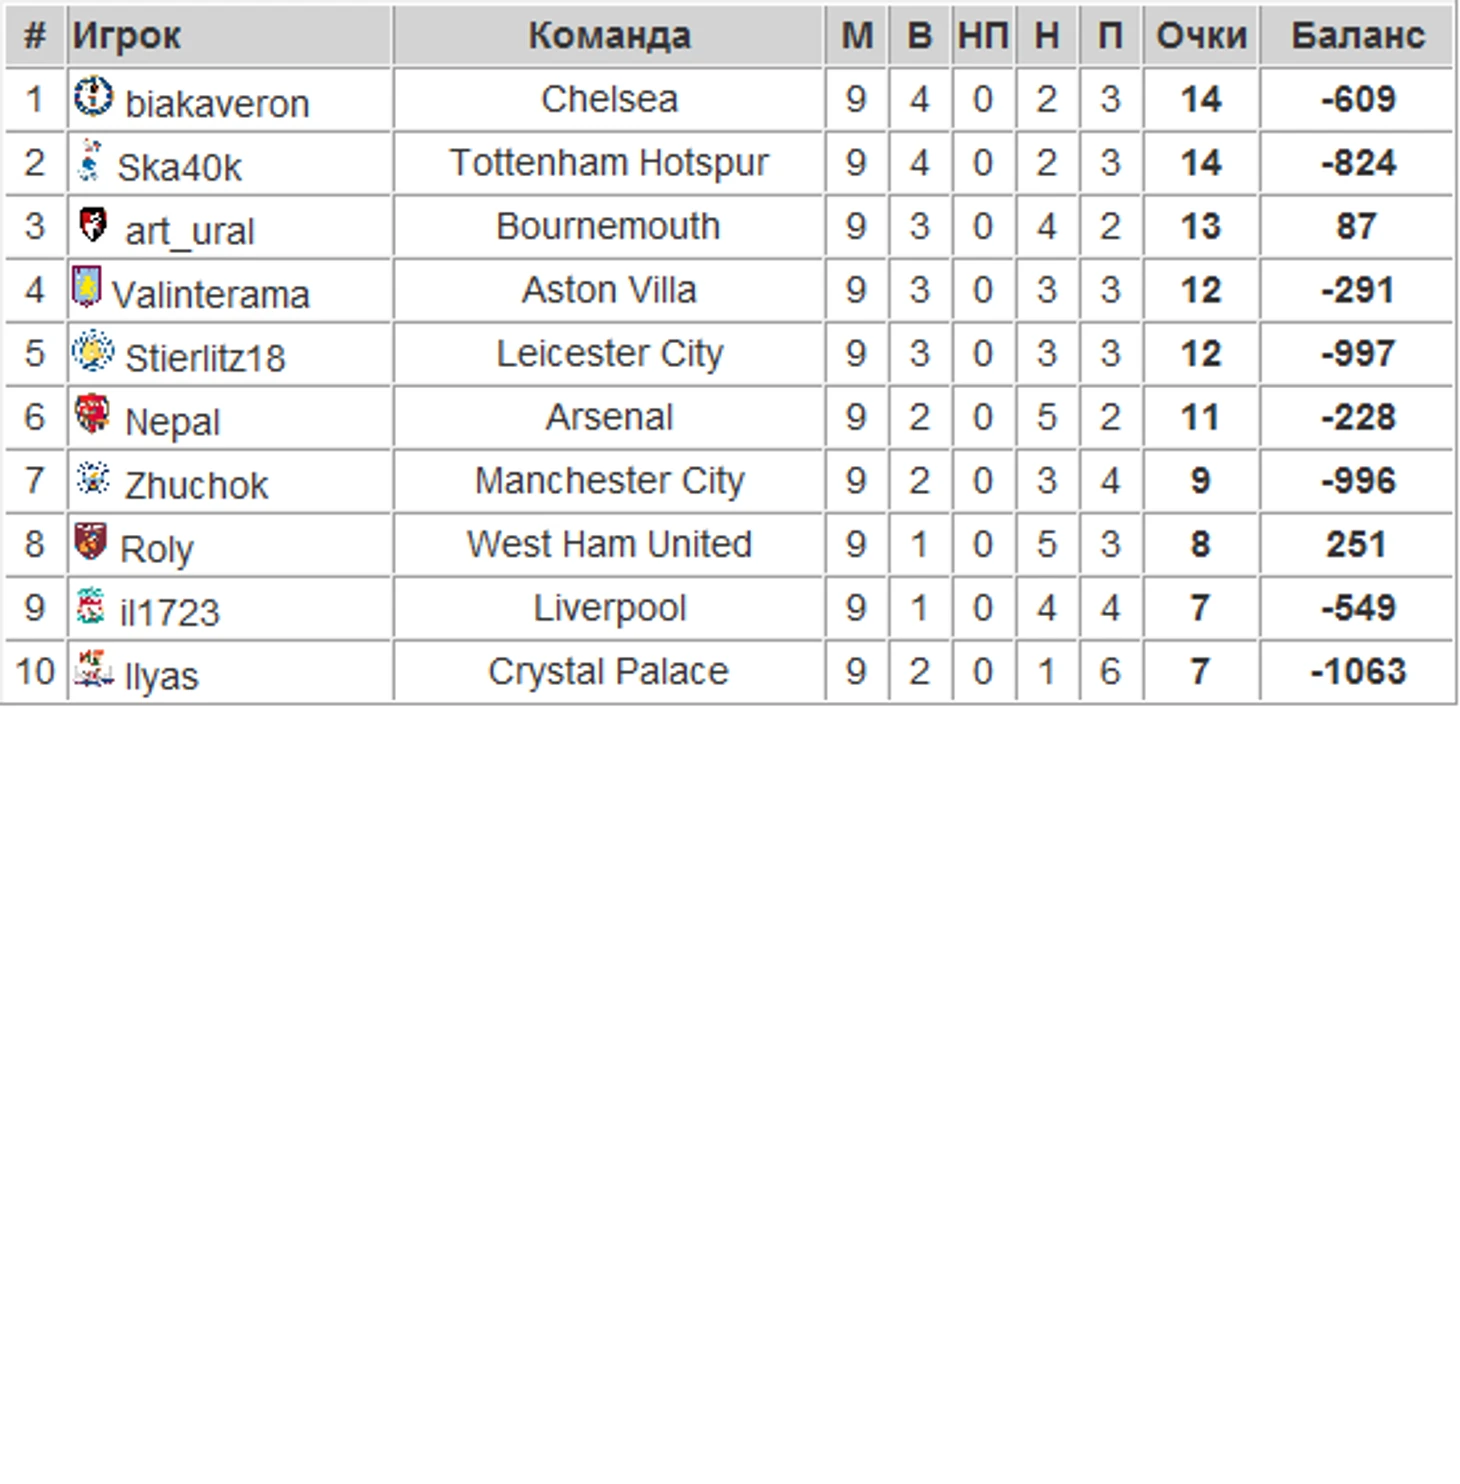Click Crystal Palace balance value -1063
The image size is (1460, 1484).
point(1357,671)
